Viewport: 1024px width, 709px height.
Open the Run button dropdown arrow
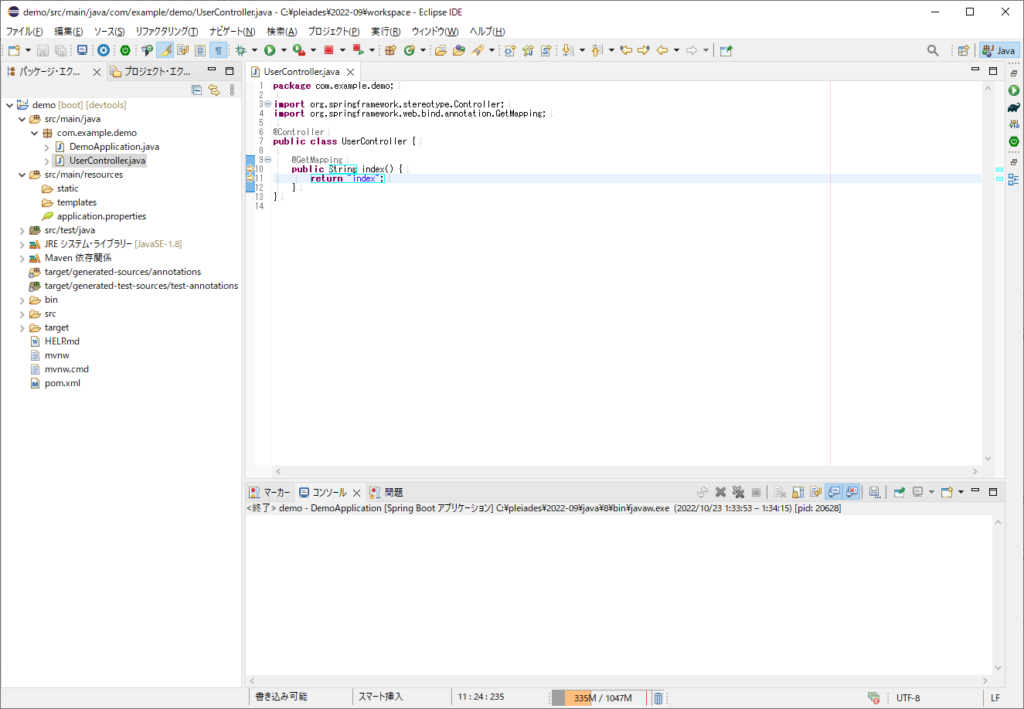click(284, 50)
